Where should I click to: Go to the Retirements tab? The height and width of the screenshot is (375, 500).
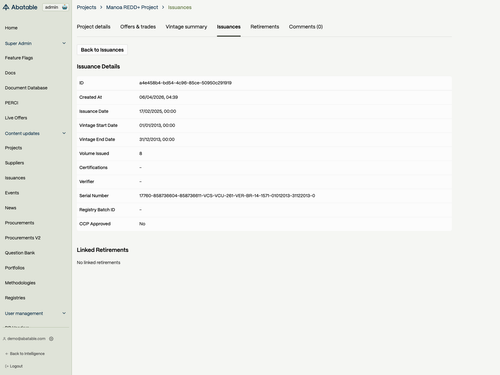[265, 27]
